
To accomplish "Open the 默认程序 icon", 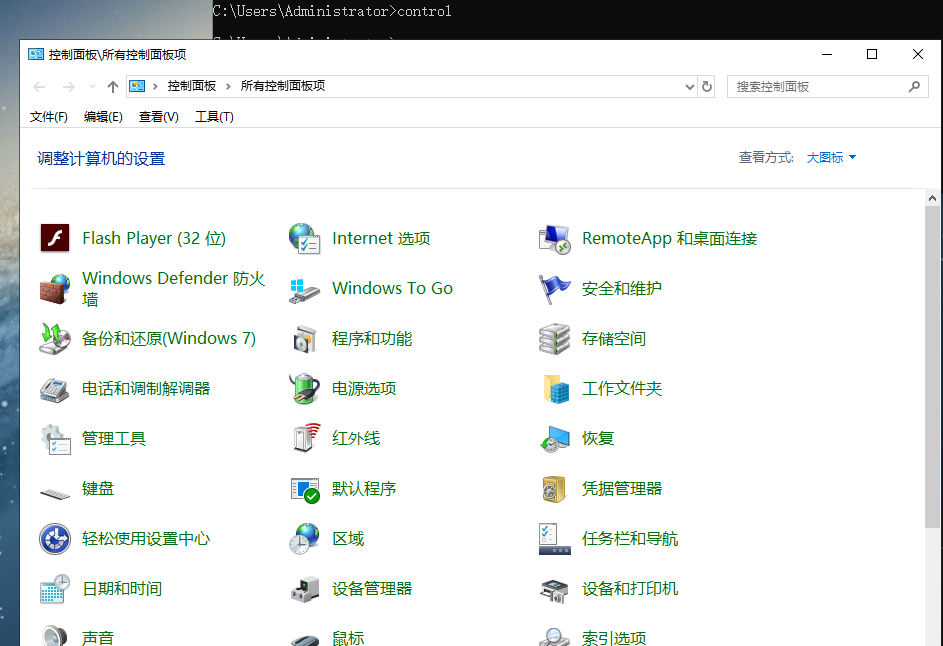I will (305, 490).
